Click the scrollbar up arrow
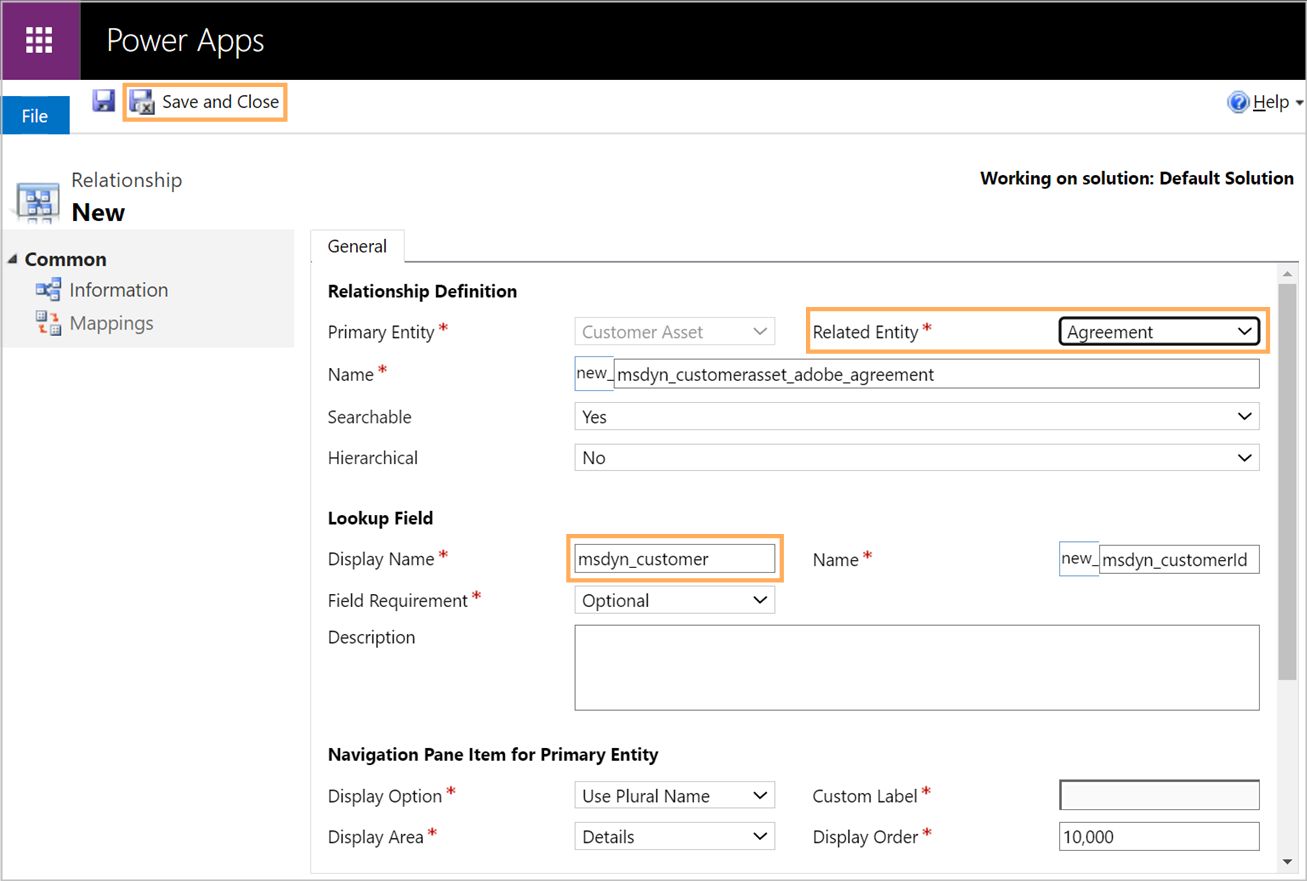Screen dimensions: 1307x881 [x=1287, y=274]
